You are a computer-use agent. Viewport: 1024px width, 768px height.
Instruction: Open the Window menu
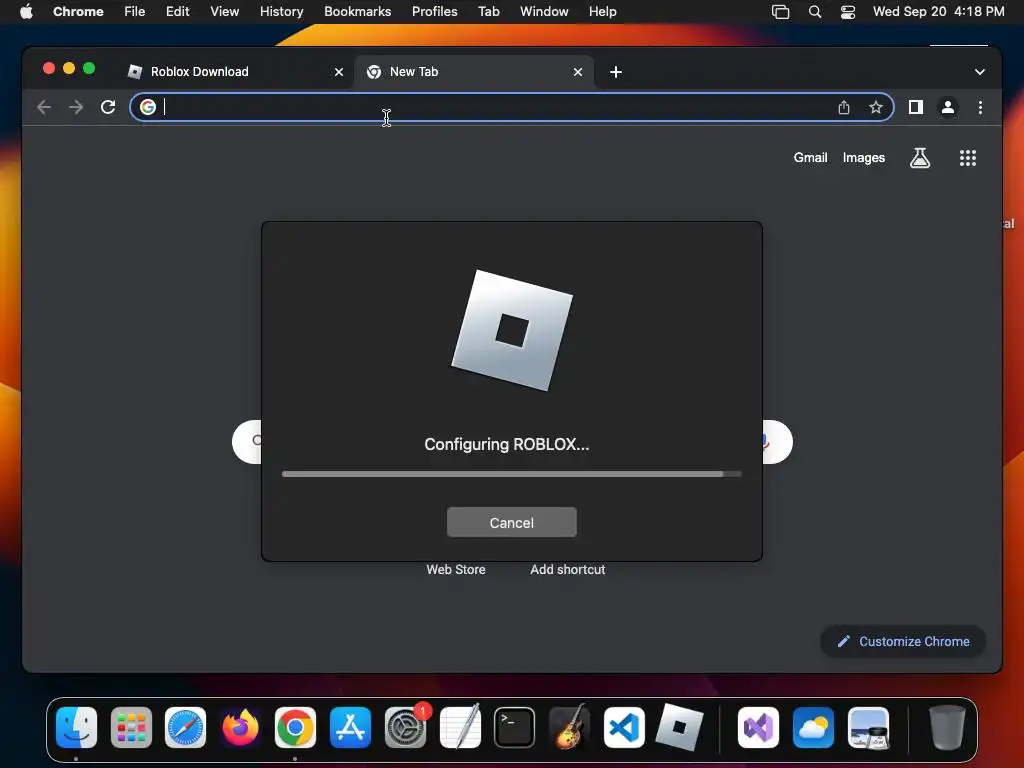point(544,12)
